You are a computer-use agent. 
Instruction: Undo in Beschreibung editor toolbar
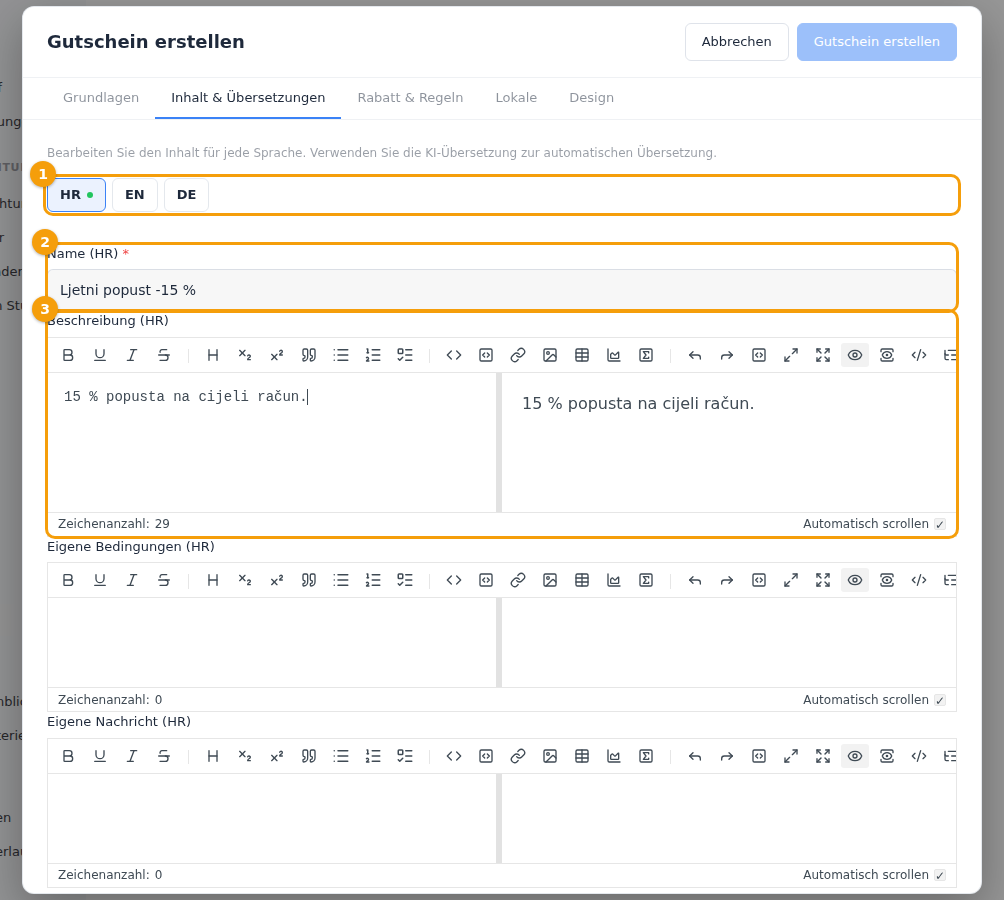tap(695, 355)
